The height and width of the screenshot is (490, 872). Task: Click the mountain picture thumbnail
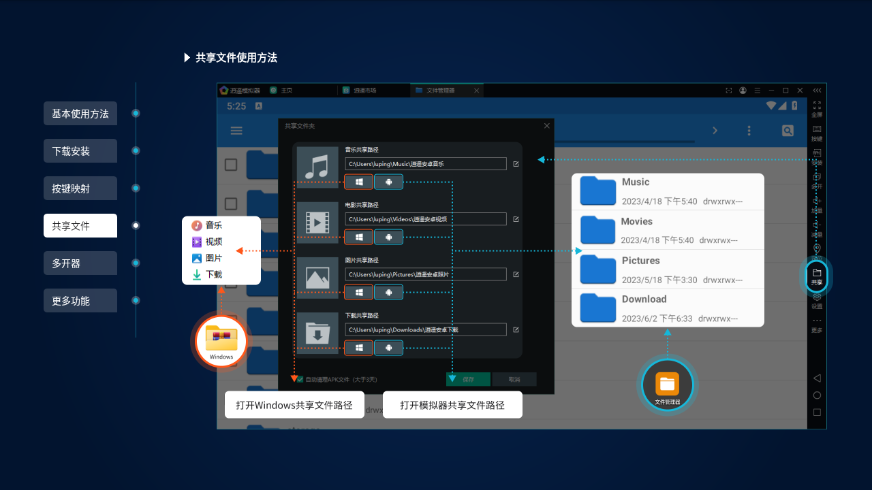318,278
